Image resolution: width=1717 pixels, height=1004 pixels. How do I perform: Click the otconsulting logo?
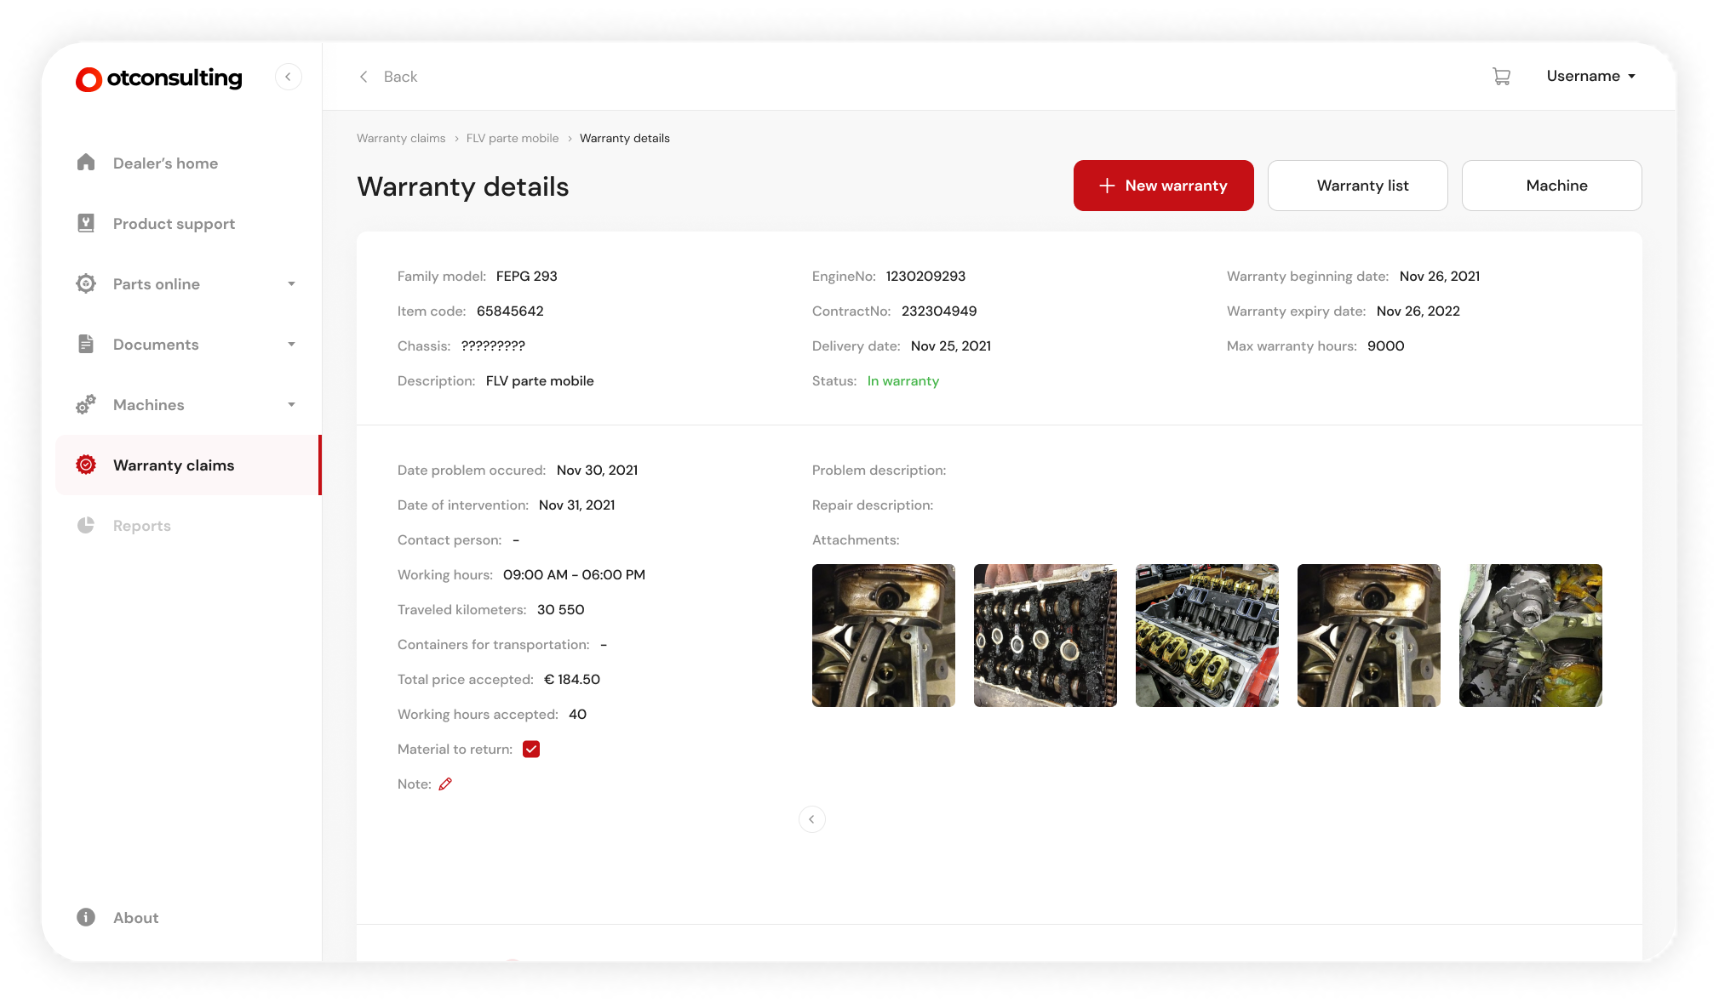click(159, 78)
